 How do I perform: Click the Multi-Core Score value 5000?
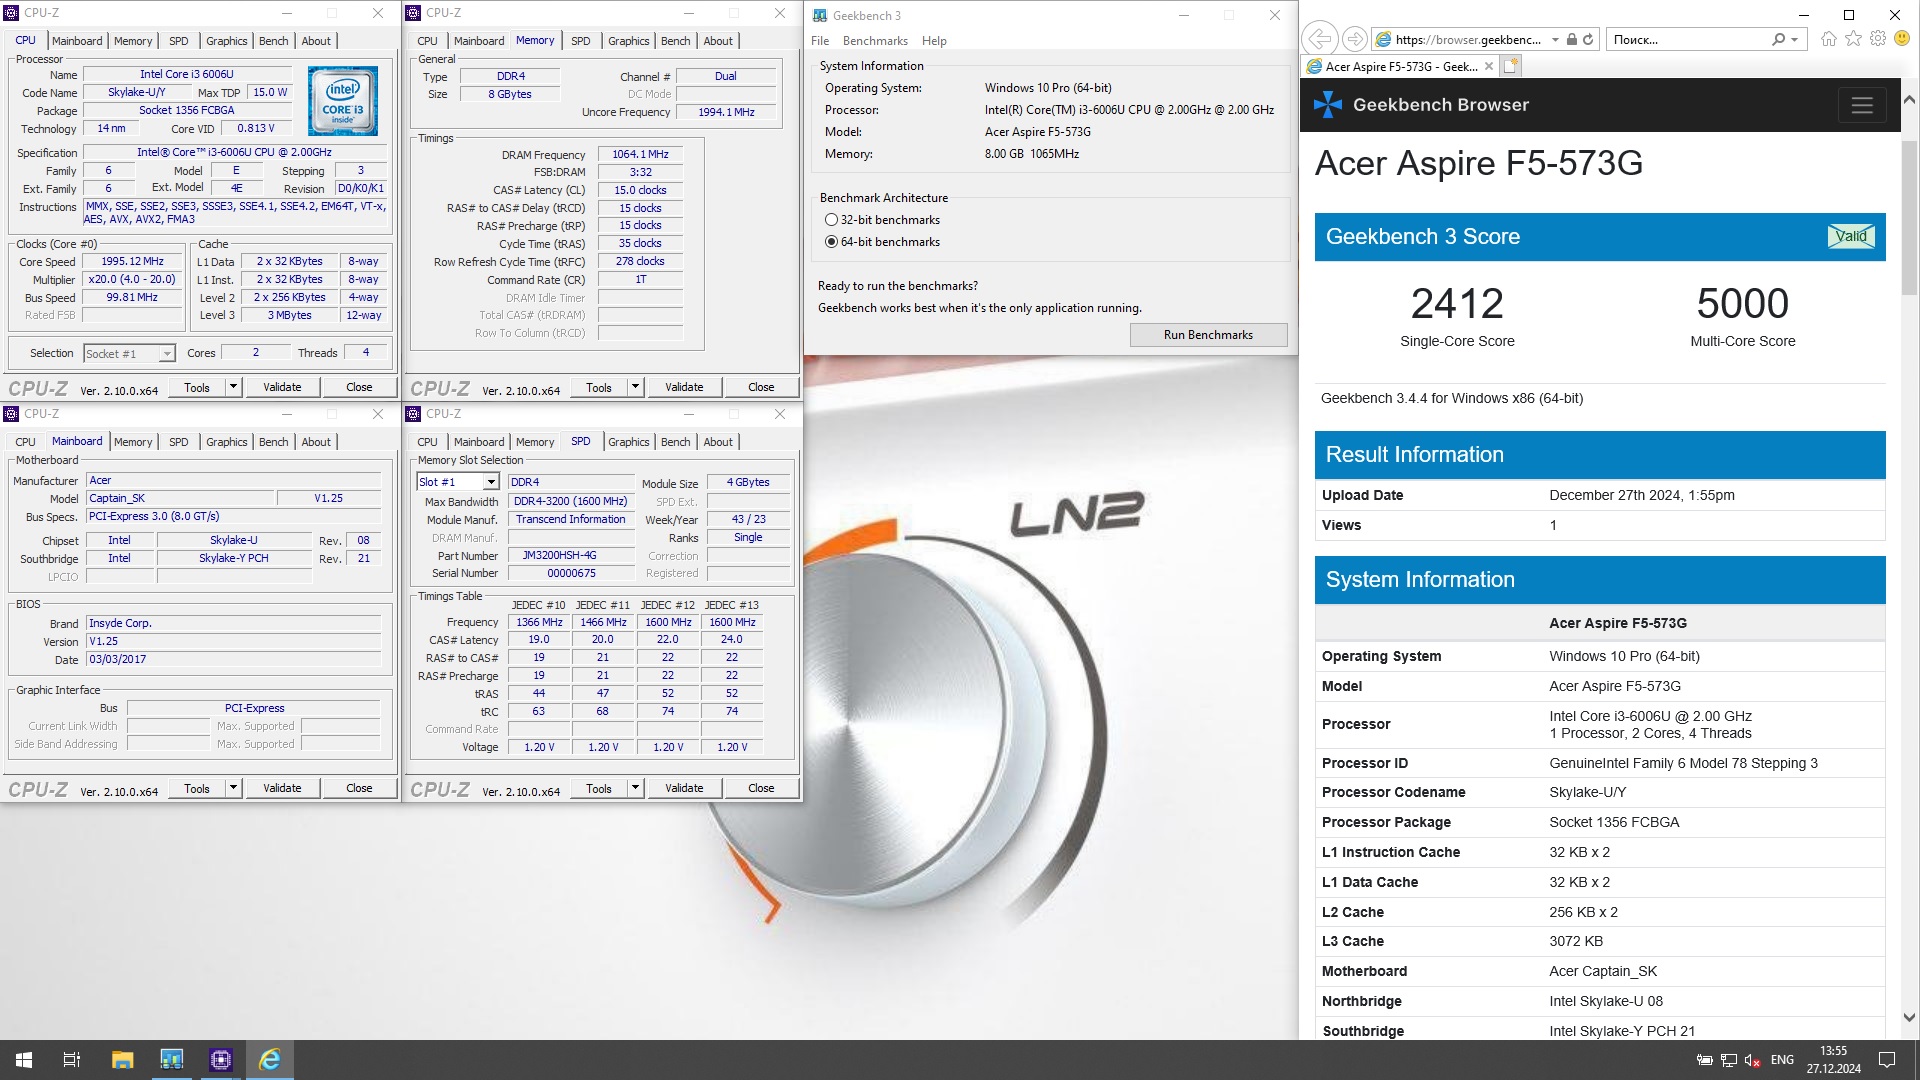[1742, 304]
